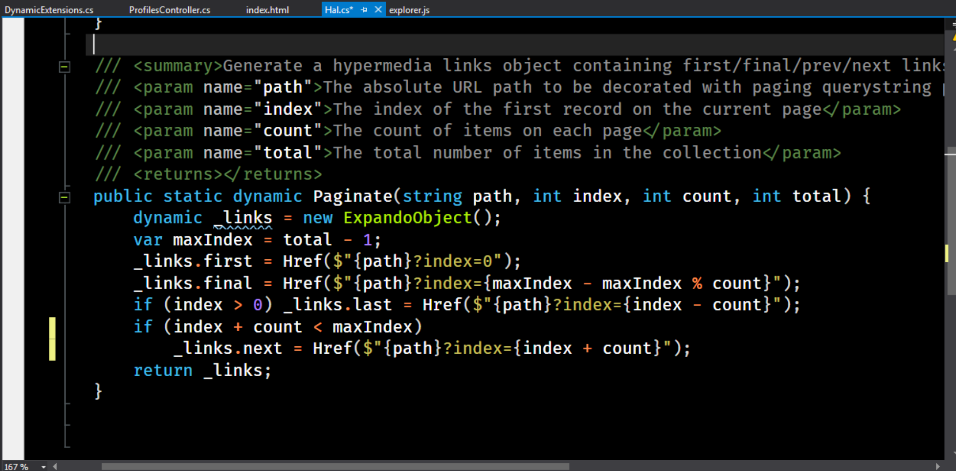This screenshot has height=471, width=956.
Task: Click the squiggly-underlined _links variable declaration
Action: [x=243, y=218]
